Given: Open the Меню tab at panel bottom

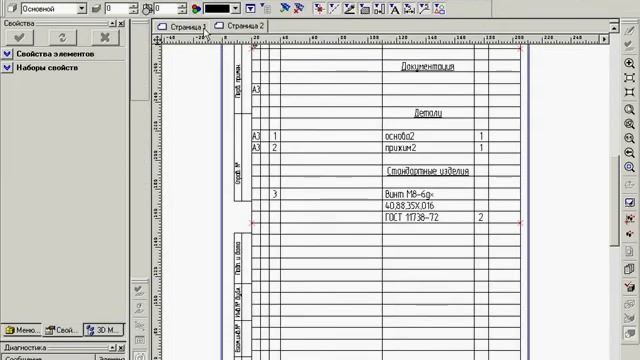Looking at the screenshot, I should [22, 330].
